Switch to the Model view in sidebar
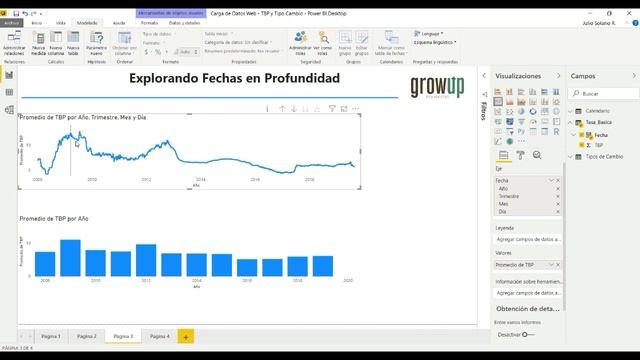The width and height of the screenshot is (640, 360). [9, 110]
